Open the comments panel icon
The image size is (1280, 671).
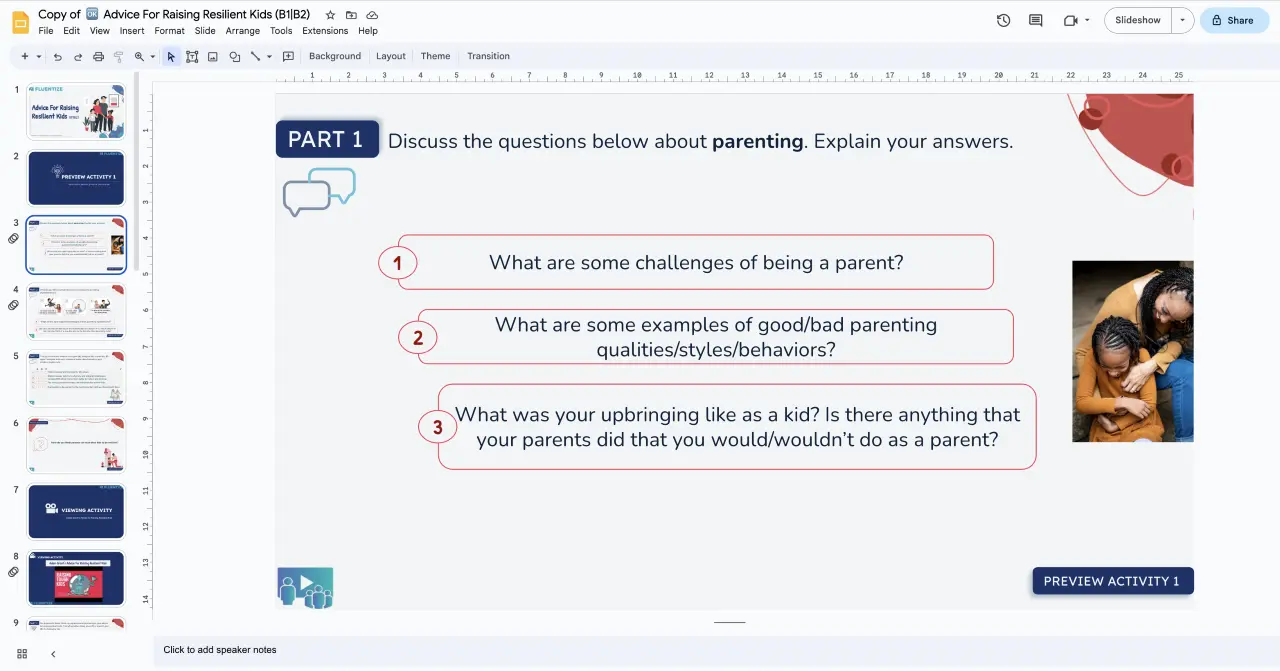1035,20
